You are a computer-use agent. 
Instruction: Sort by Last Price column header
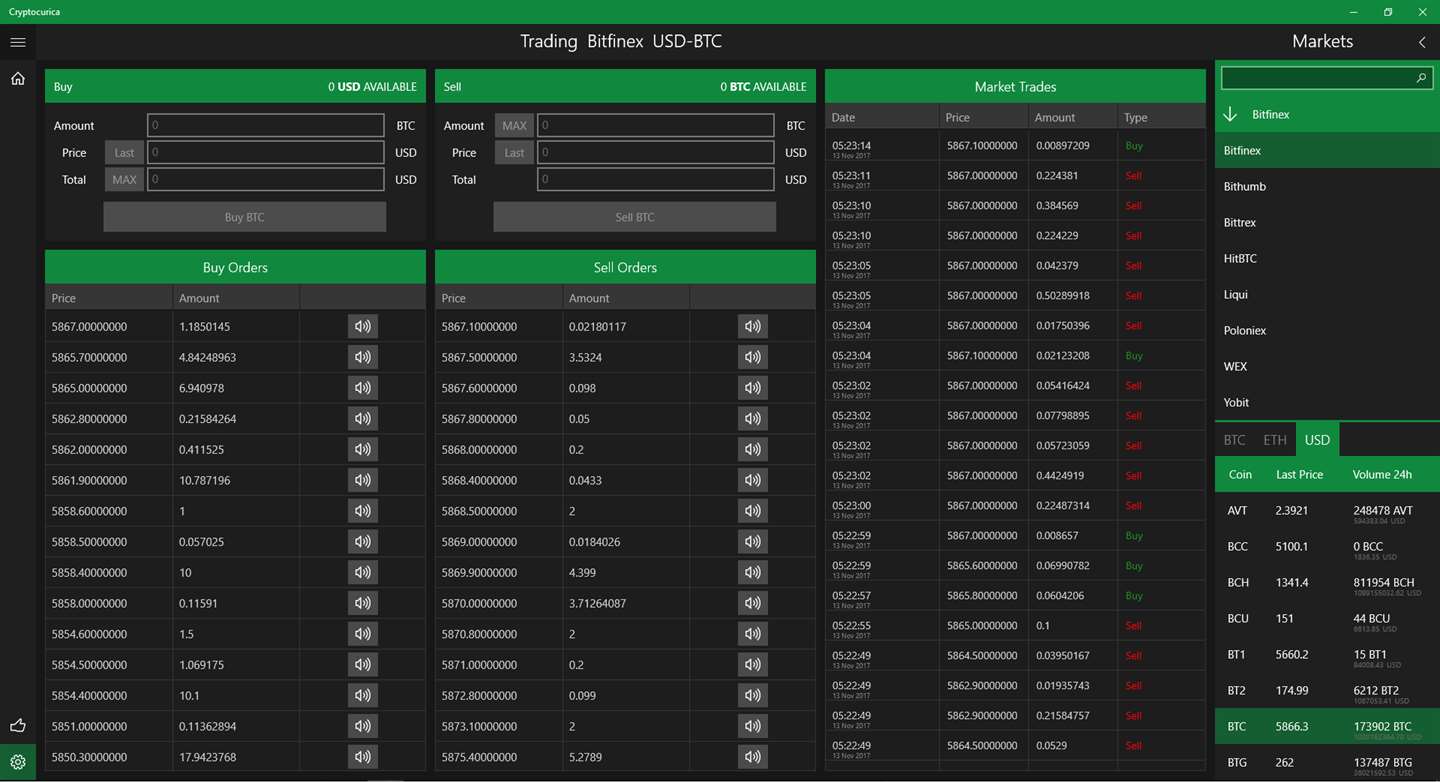[x=1299, y=474]
